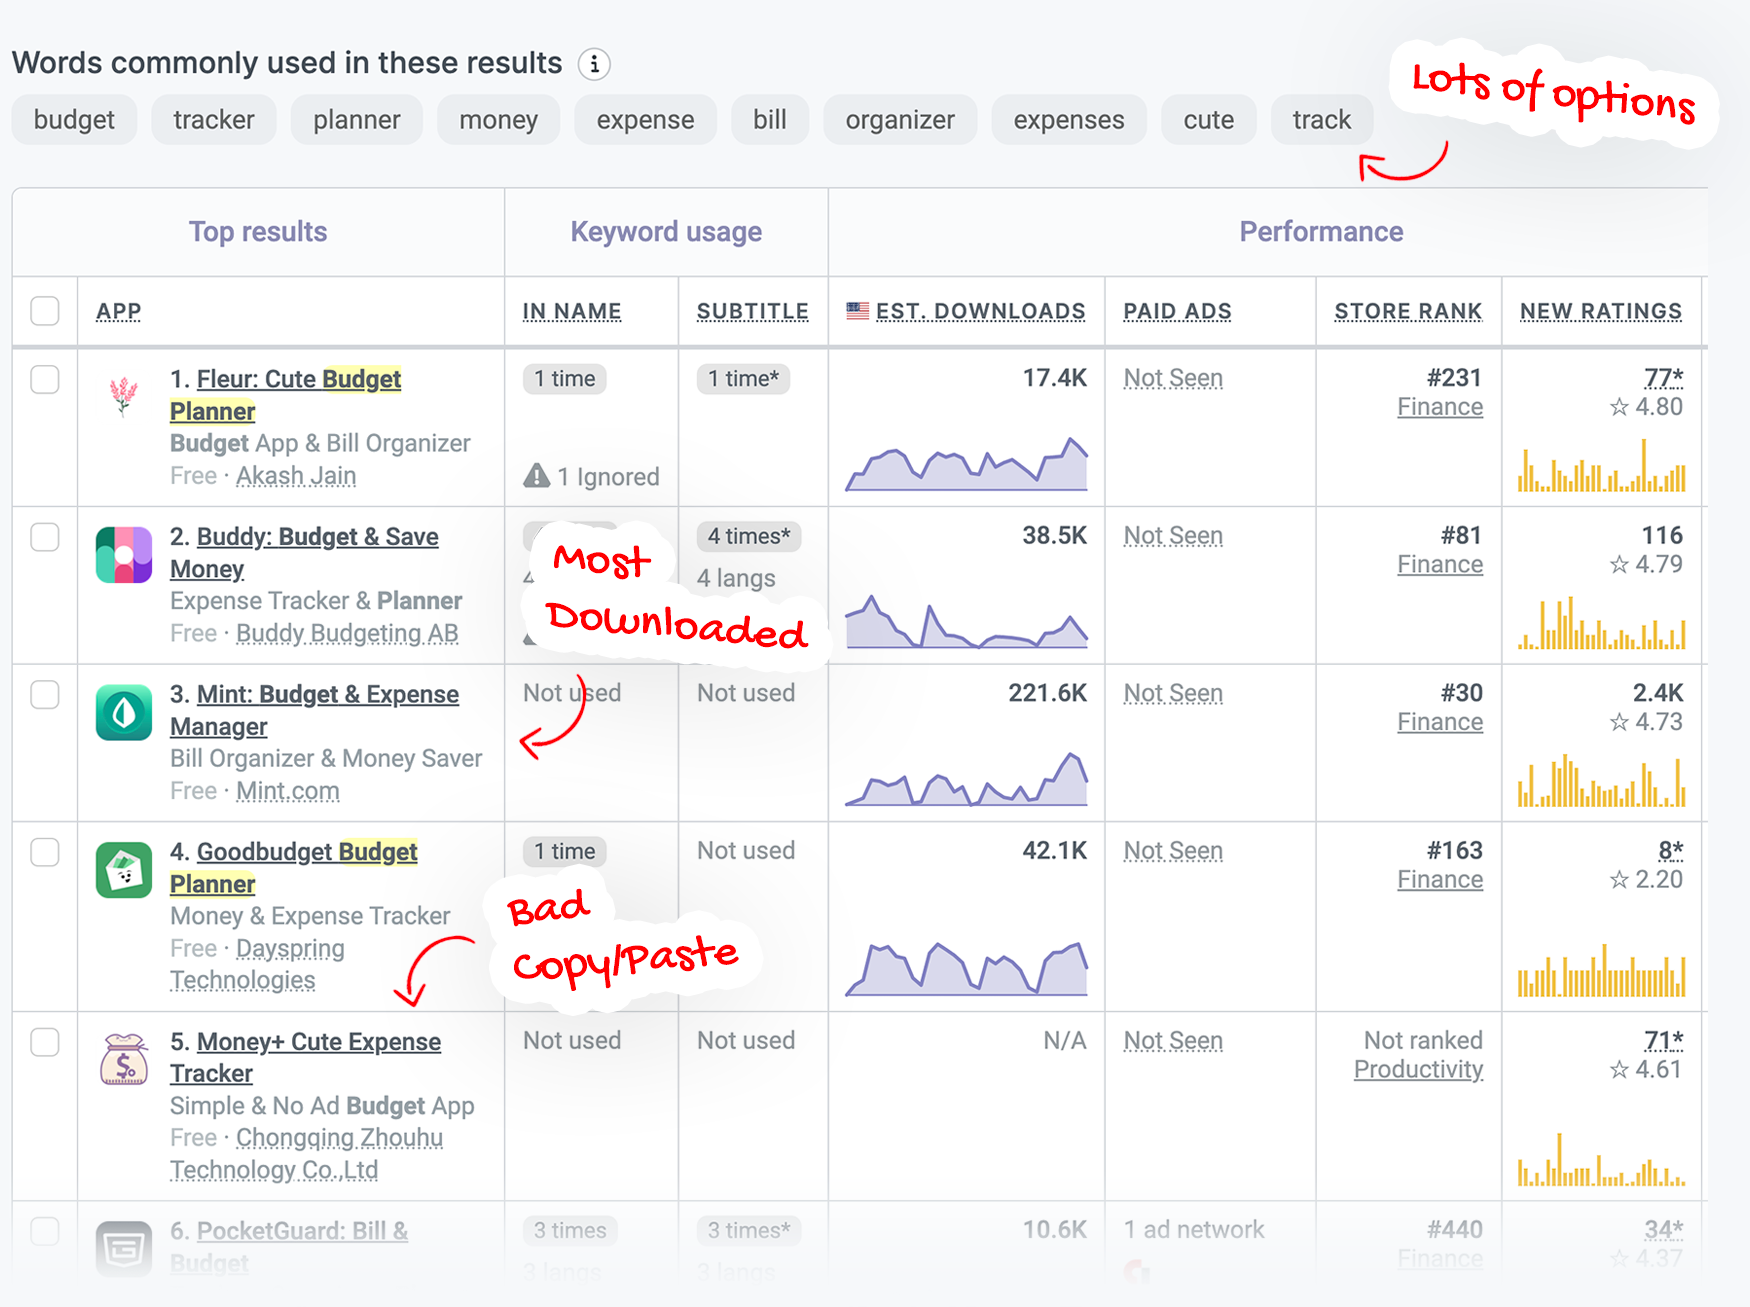This screenshot has height=1307, width=1750.
Task: Select the 'planner' keyword chip
Action: pos(357,120)
